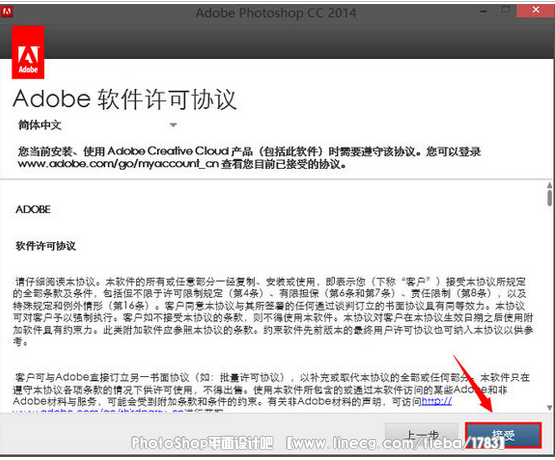Image resolution: width=555 pixels, height=460 pixels.
Task: Open the 简体中文 language dropdown
Action: pyautogui.click(x=98, y=125)
